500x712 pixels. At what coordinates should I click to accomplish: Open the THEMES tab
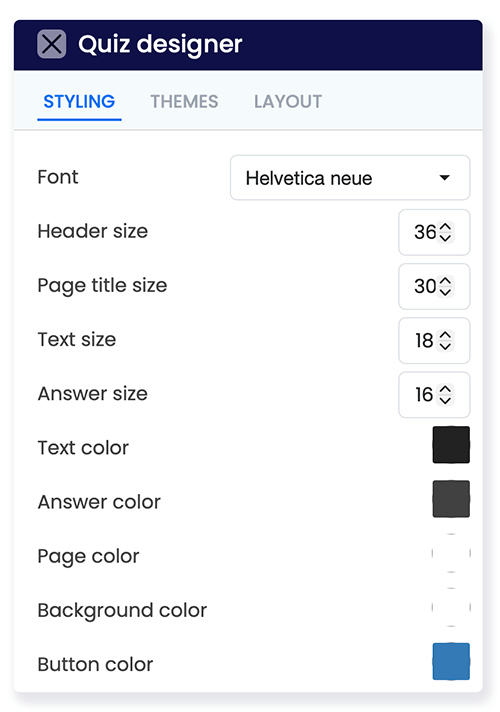coord(184,102)
